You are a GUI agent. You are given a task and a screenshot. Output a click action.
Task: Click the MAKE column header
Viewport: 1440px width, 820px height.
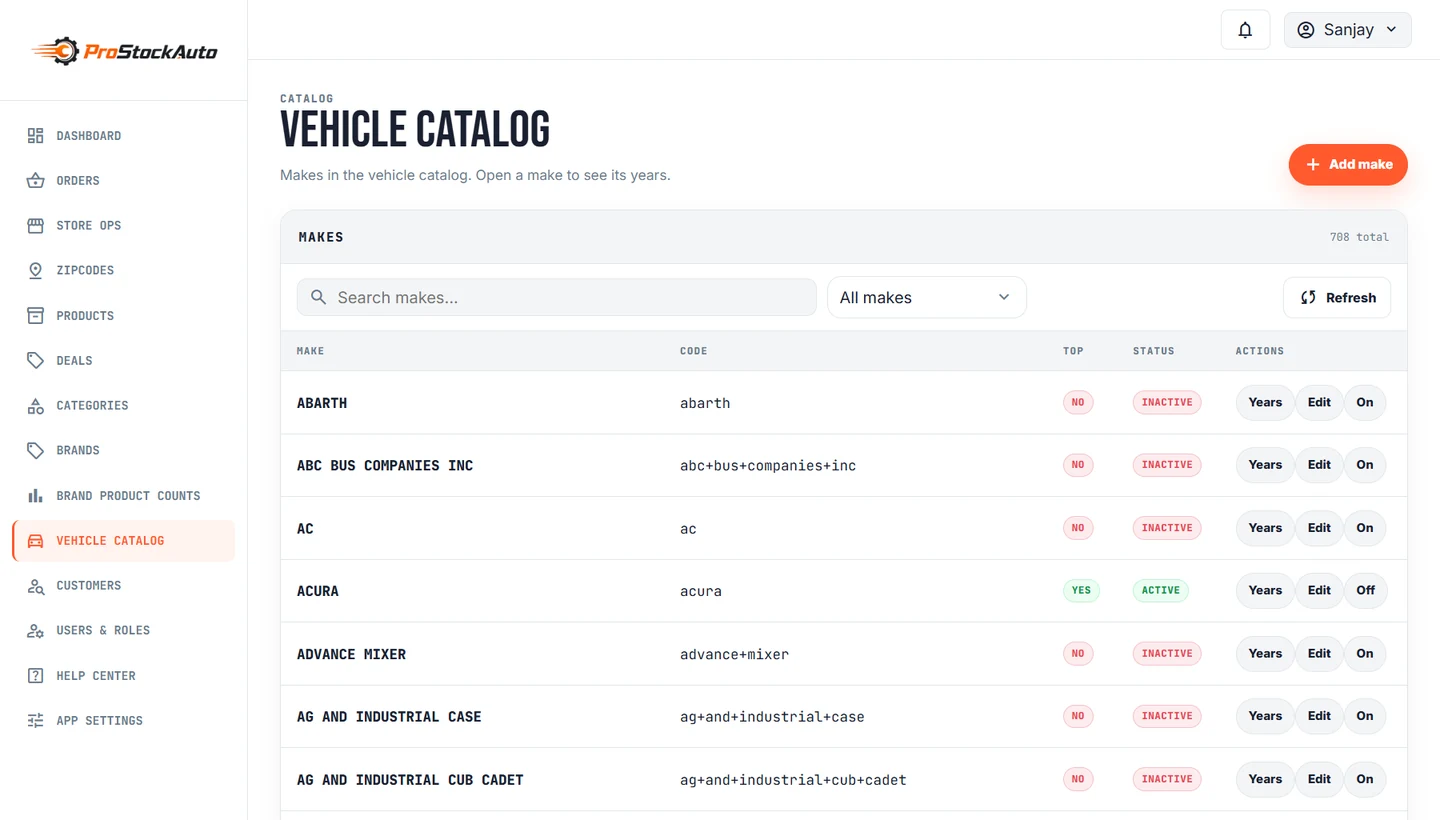[310, 351]
